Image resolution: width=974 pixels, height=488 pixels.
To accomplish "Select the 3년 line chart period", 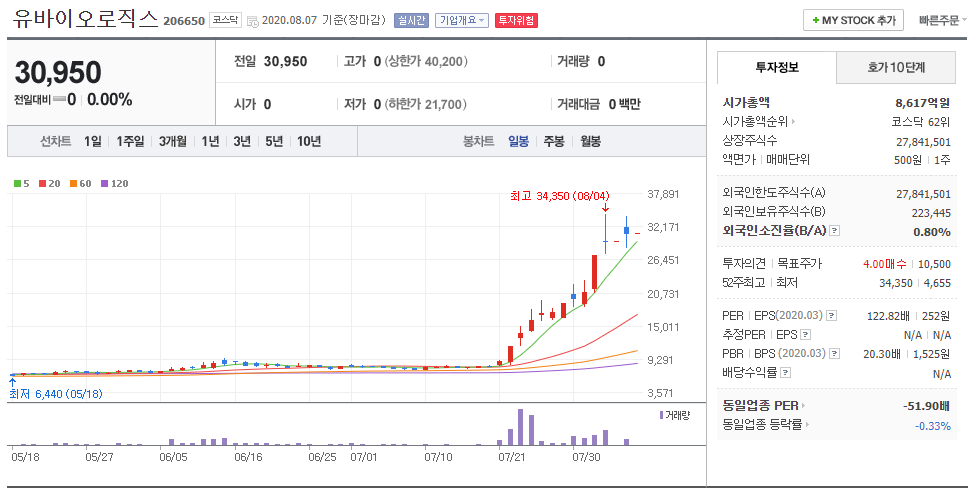I will [x=242, y=142].
